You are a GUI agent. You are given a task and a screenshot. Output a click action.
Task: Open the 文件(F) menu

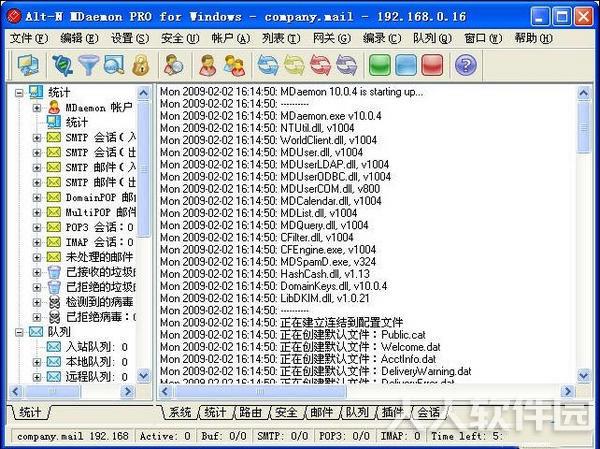pyautogui.click(x=29, y=38)
